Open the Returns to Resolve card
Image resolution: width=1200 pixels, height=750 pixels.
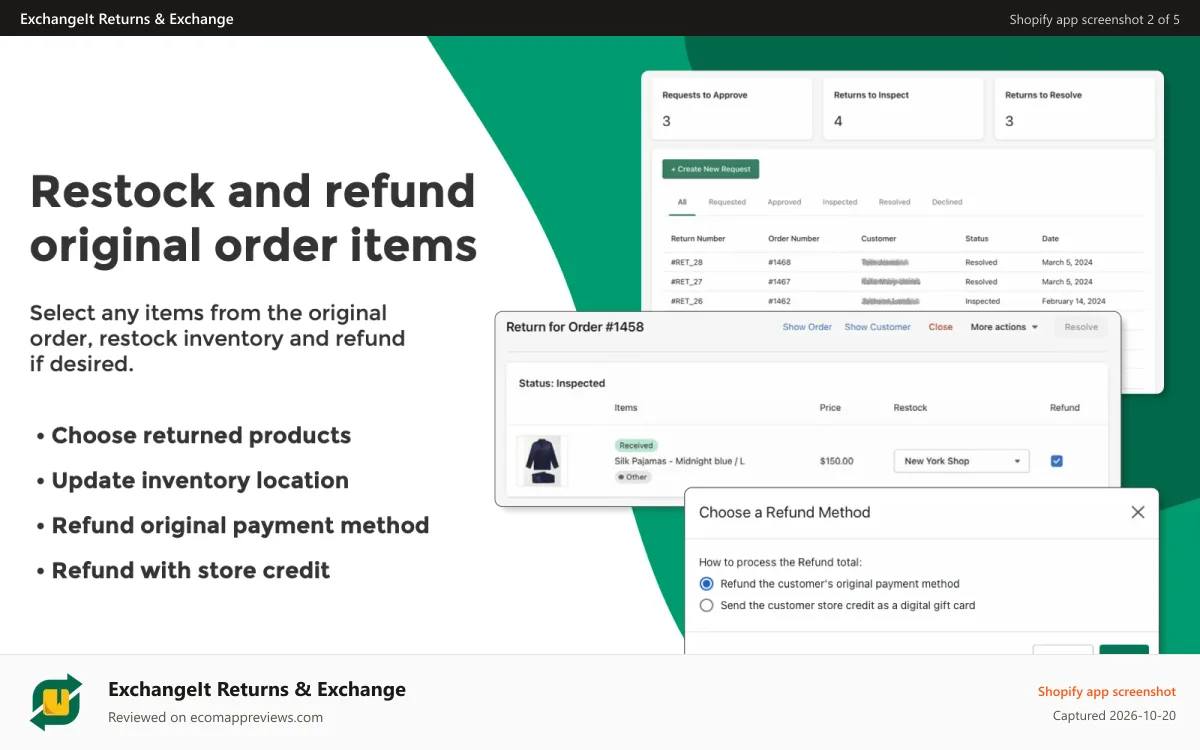[x=1075, y=108]
